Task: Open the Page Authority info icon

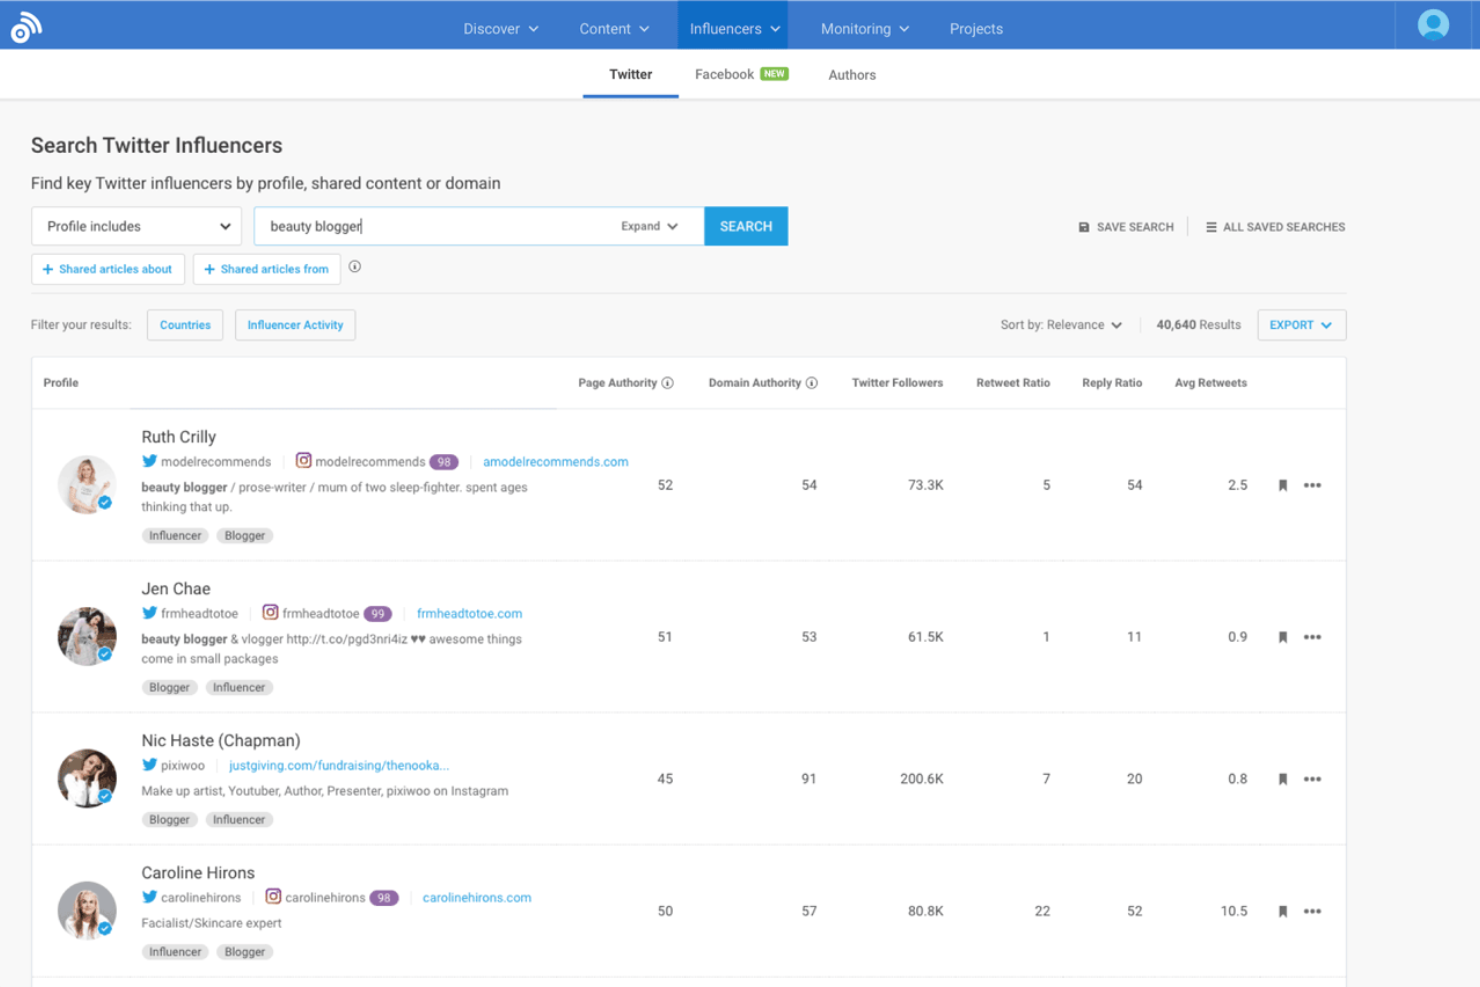Action: (669, 382)
